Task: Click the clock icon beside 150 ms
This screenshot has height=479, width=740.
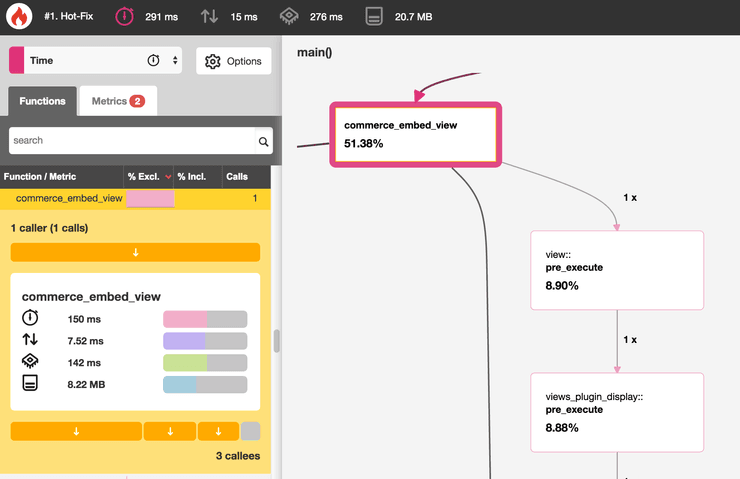Action: point(30,317)
